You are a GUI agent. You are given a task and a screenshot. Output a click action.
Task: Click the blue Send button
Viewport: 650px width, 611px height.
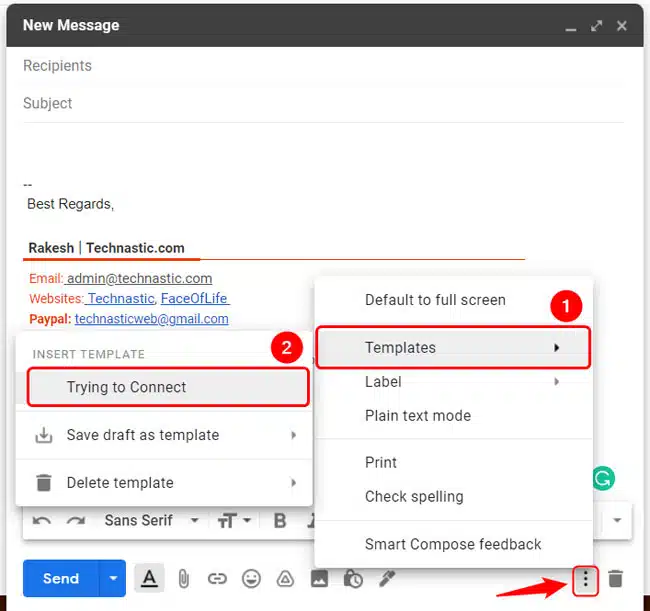click(x=61, y=578)
